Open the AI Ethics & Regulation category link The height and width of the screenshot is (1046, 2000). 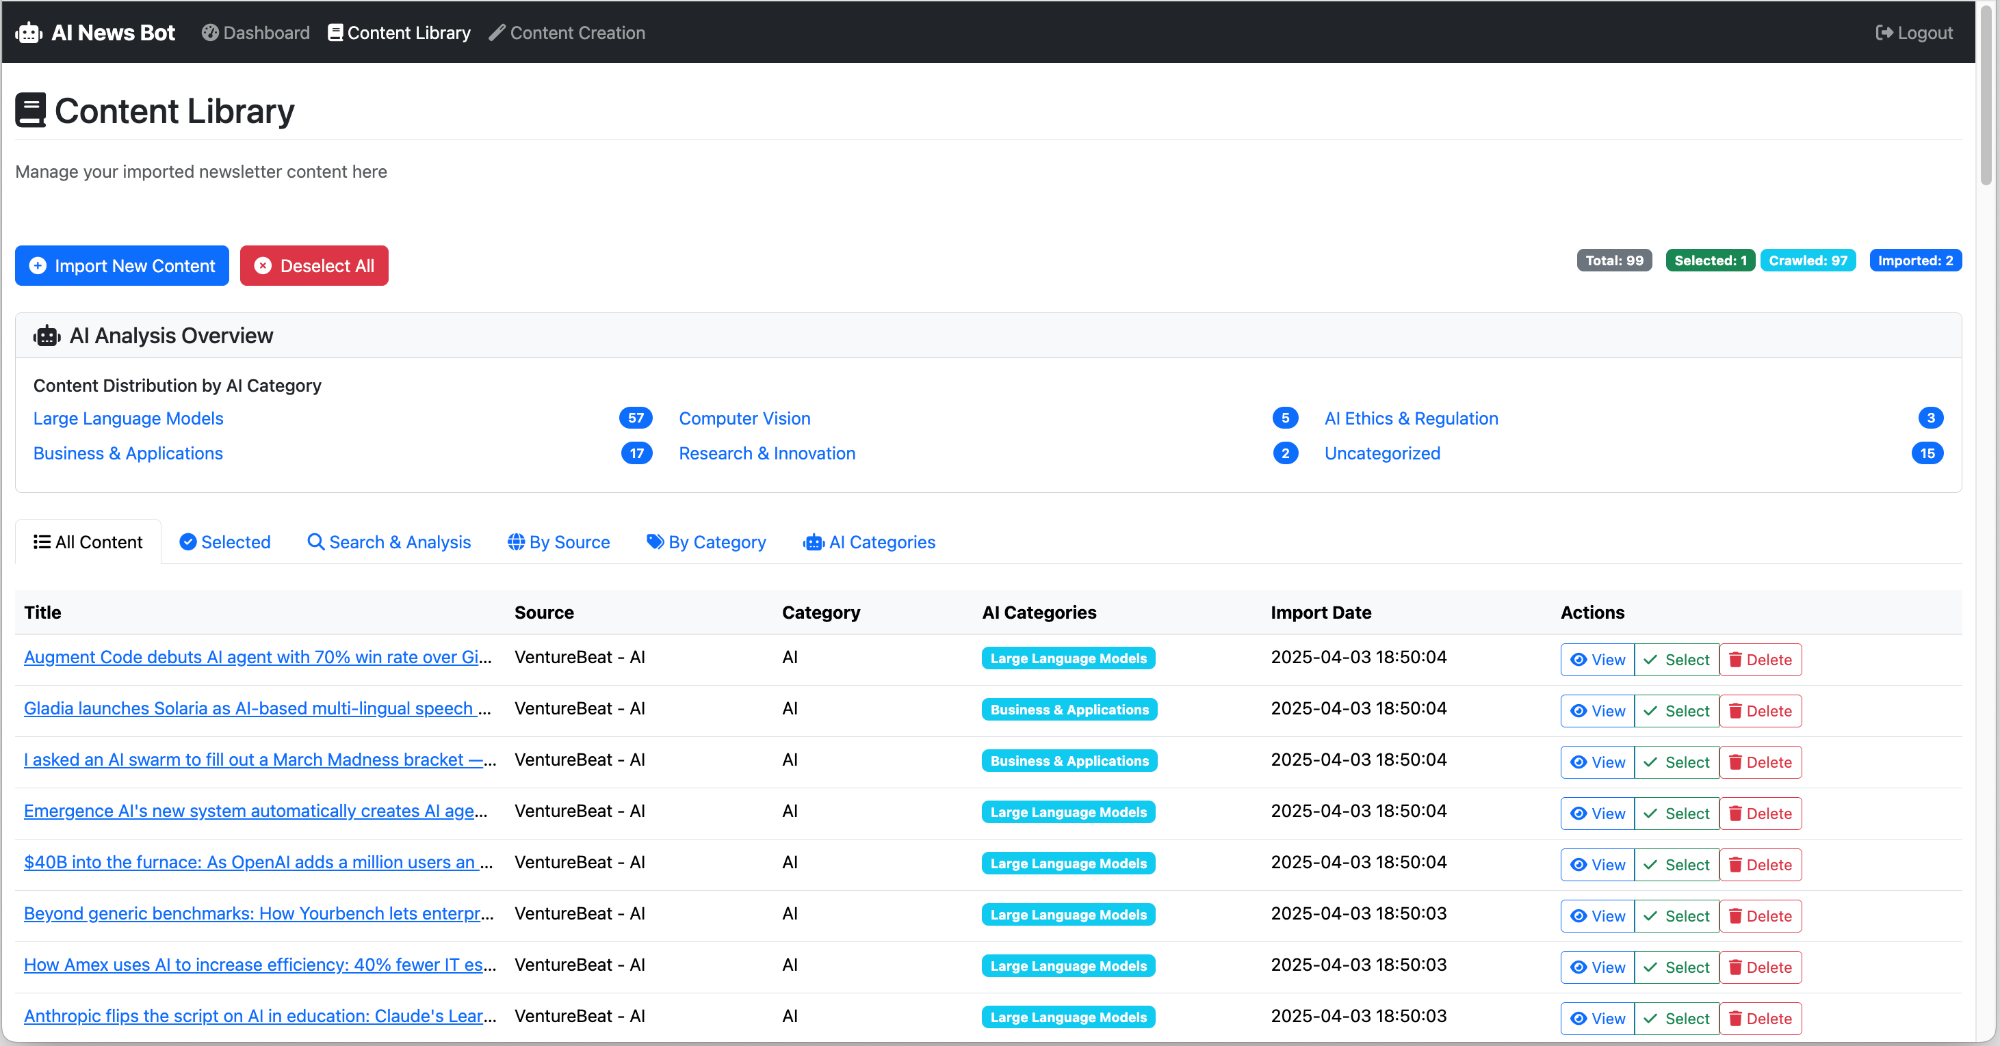pos(1411,419)
